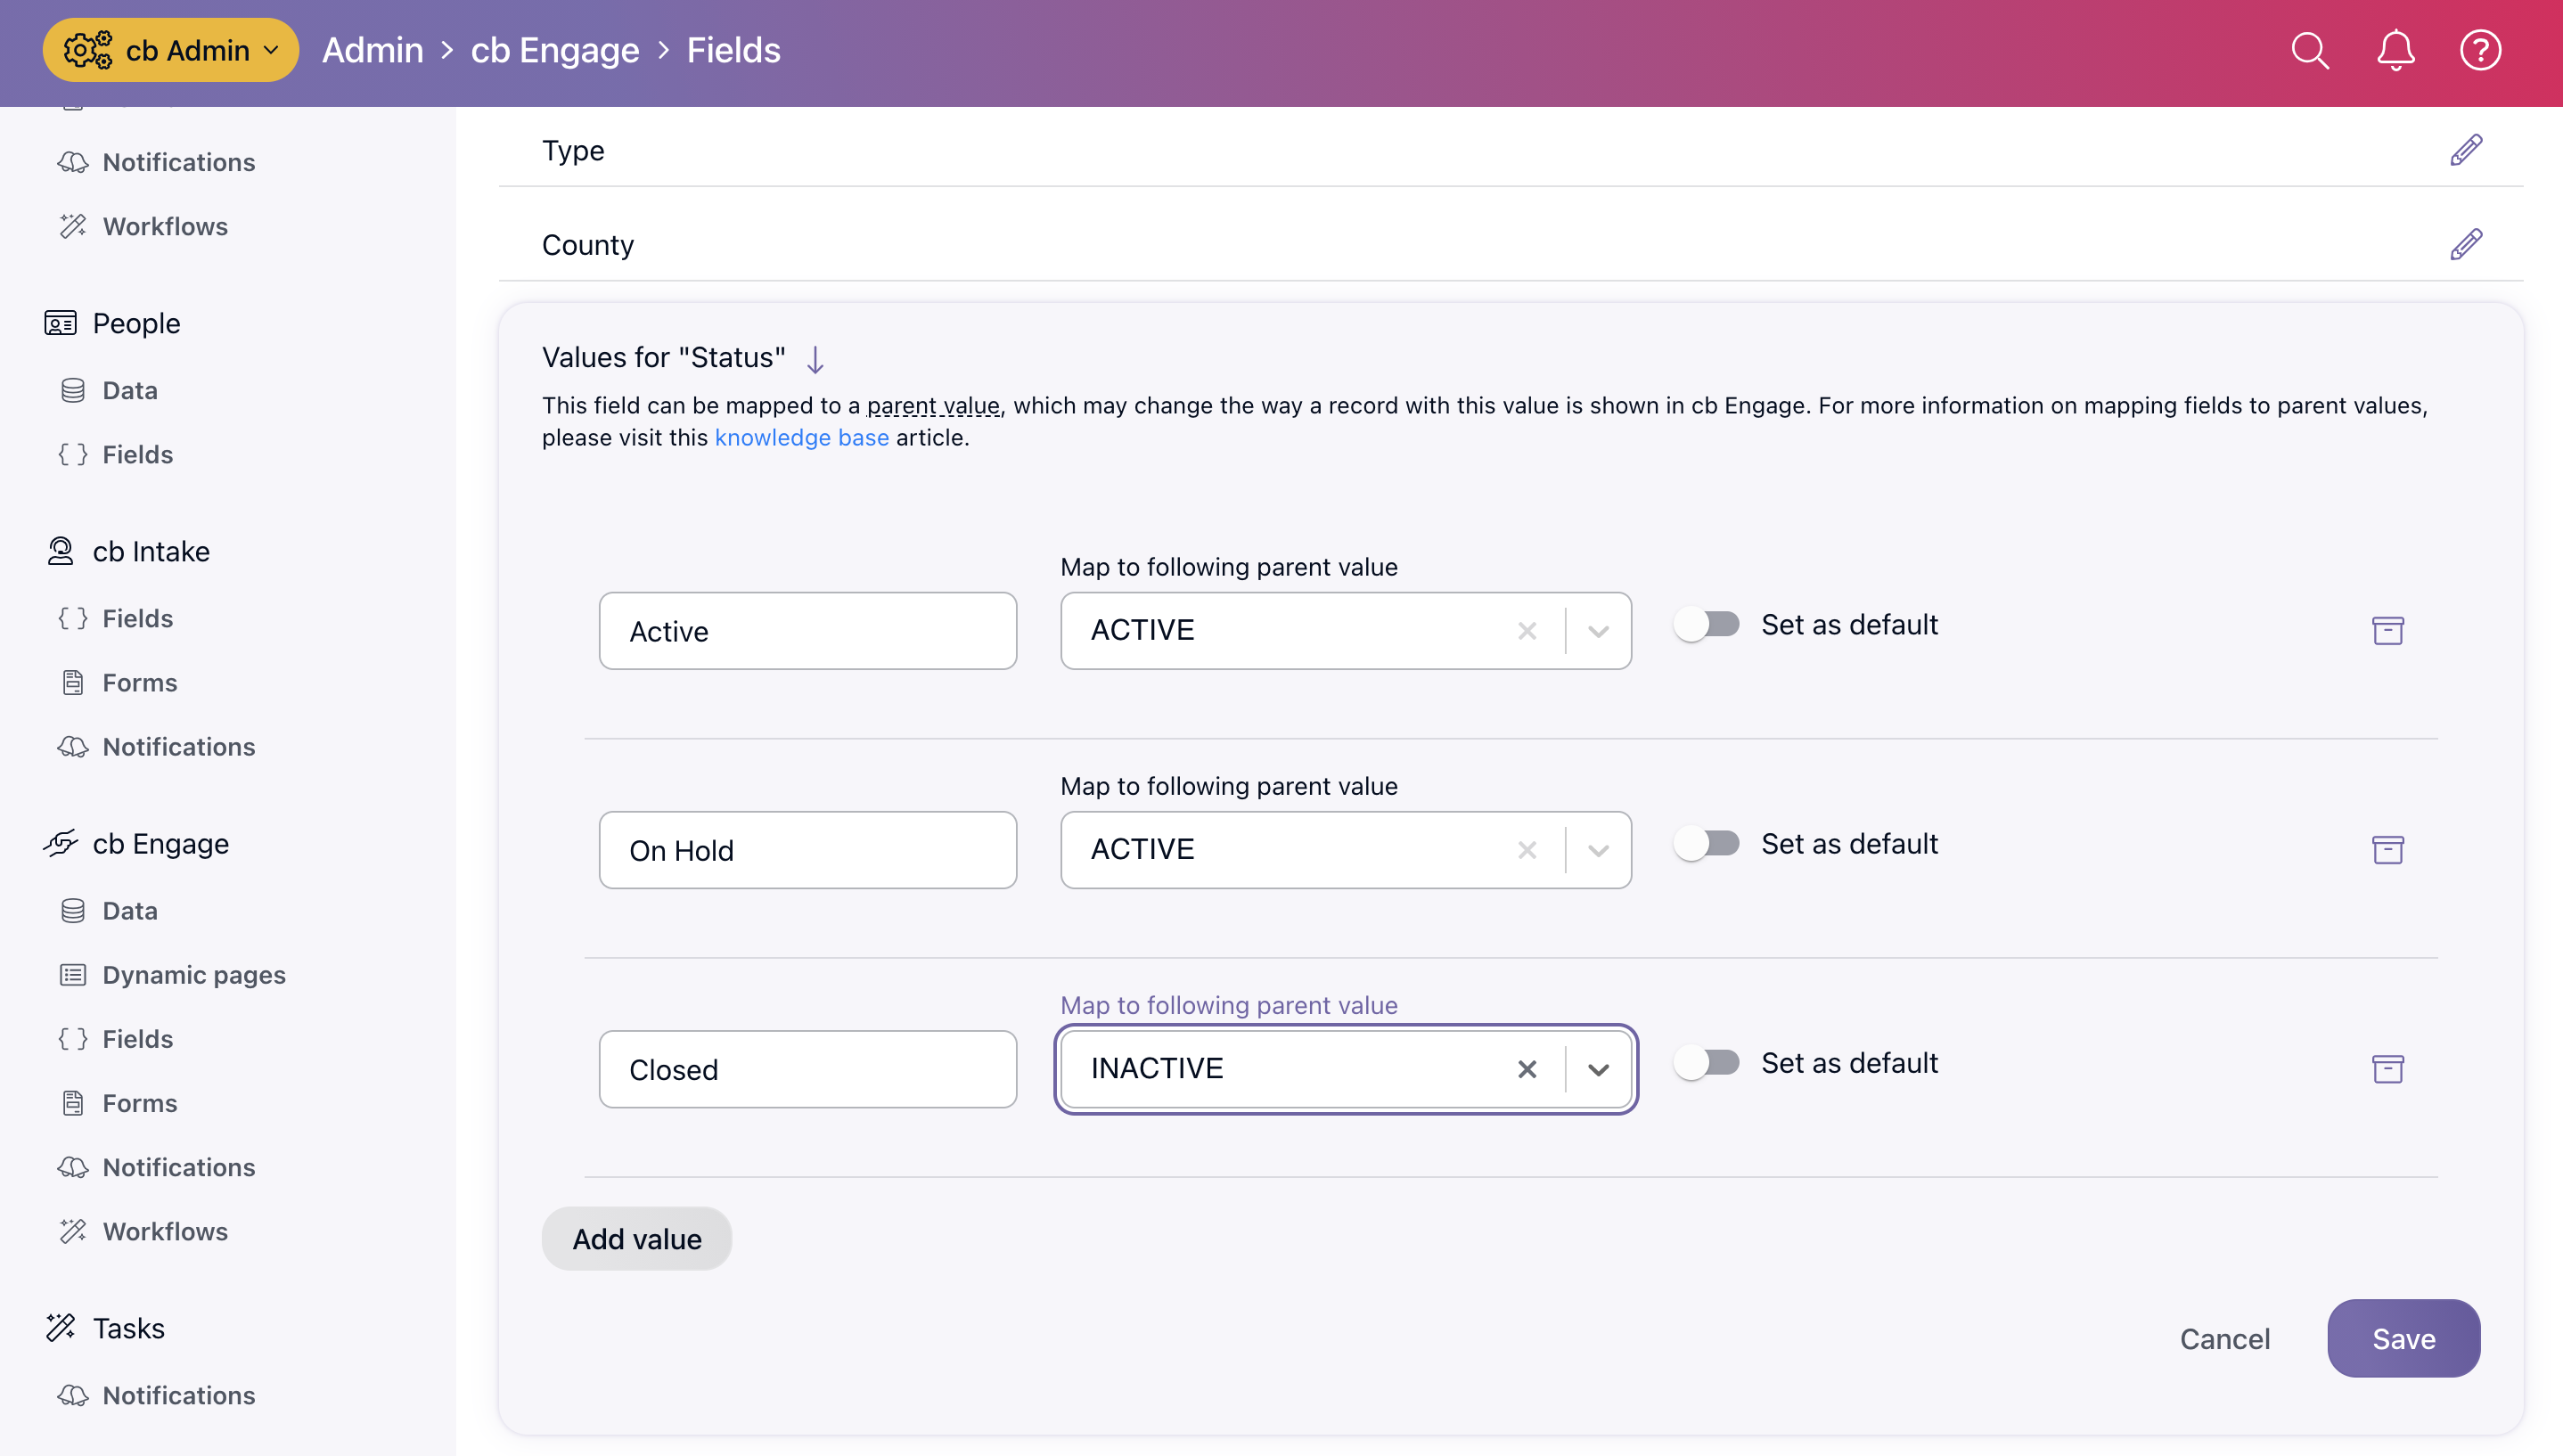Enable Set as default for Closed
Screen dimensions: 2563x1456
click(1707, 1063)
